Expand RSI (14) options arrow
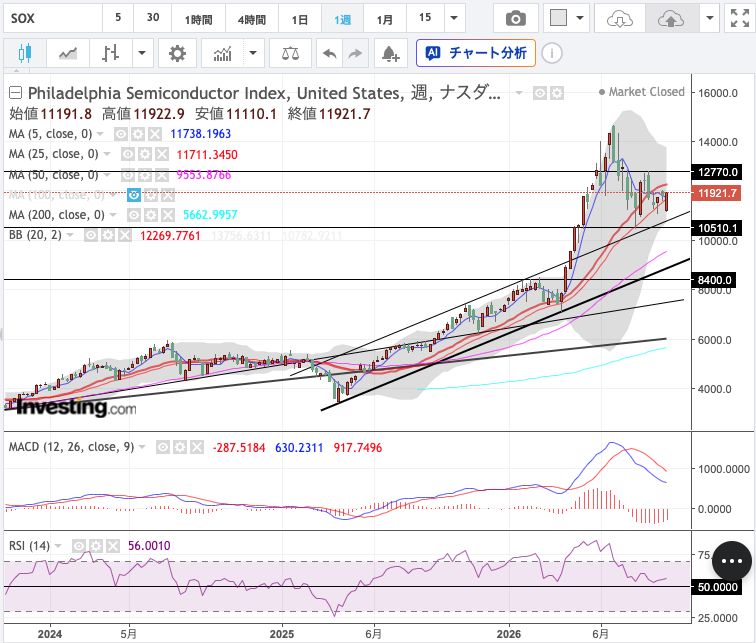 pyautogui.click(x=58, y=546)
